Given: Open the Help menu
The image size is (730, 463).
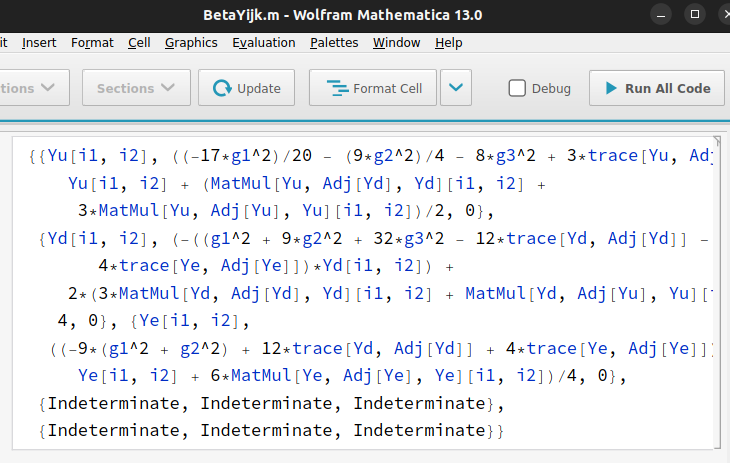Looking at the screenshot, I should [x=448, y=43].
